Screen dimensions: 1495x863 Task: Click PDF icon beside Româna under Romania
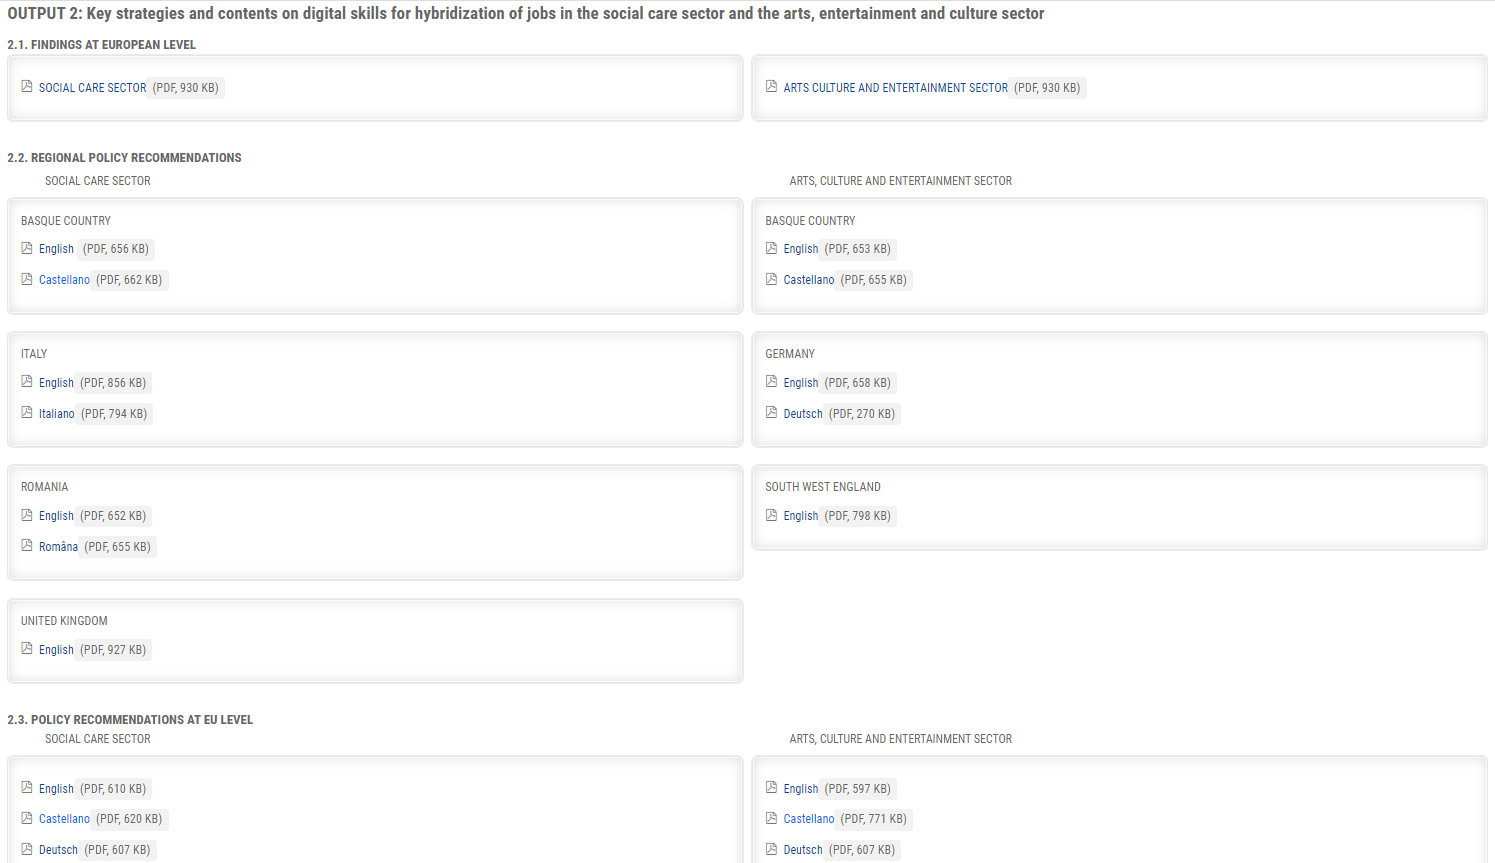[27, 546]
